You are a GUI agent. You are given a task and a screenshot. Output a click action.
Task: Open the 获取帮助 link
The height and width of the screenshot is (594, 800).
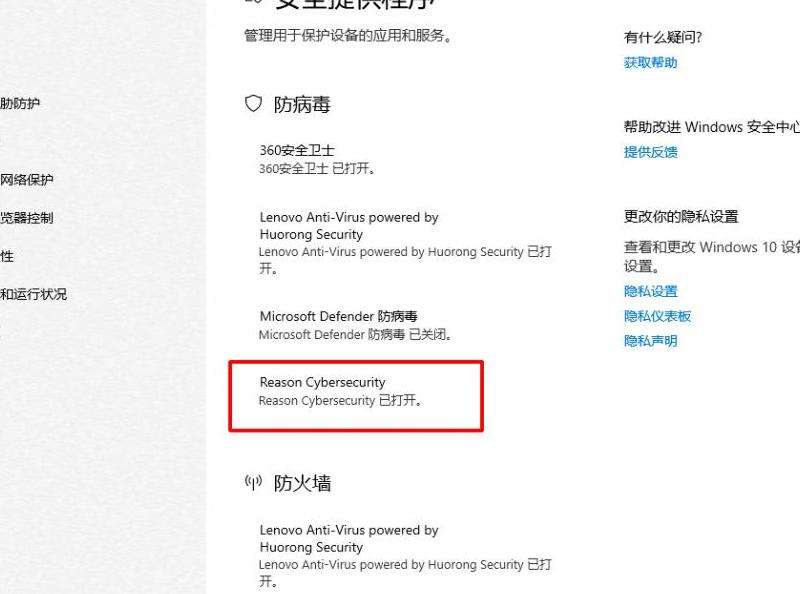651,63
